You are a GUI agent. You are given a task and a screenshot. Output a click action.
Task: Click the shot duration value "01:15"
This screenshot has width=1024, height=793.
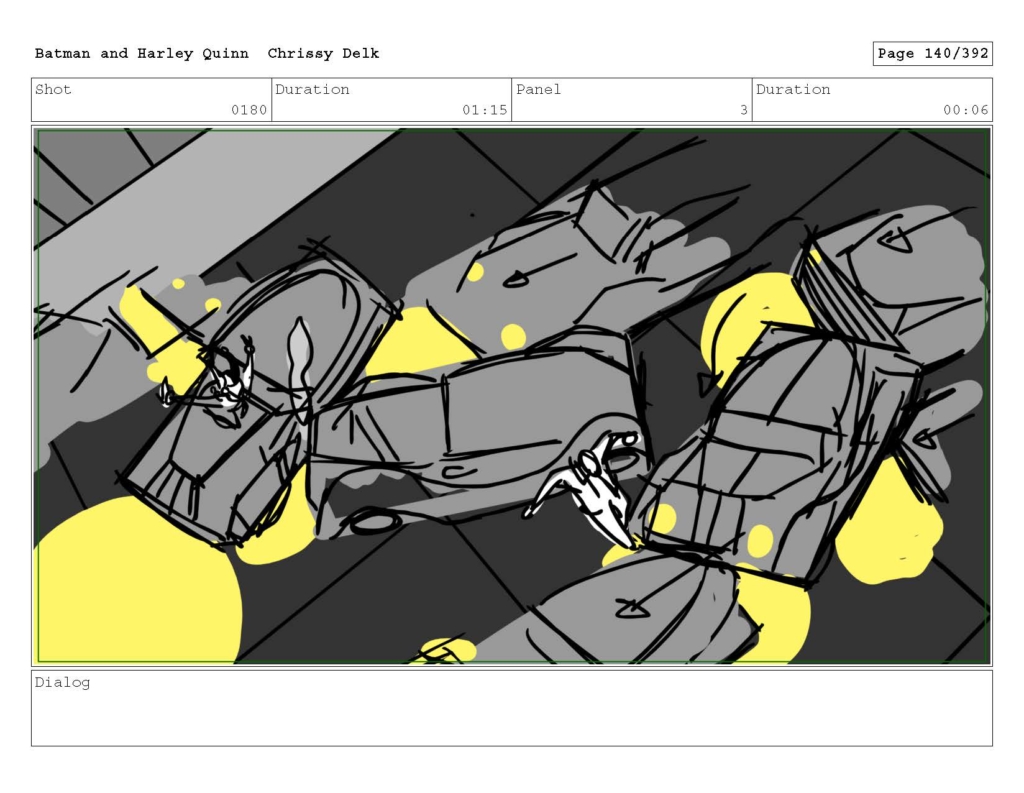click(485, 110)
